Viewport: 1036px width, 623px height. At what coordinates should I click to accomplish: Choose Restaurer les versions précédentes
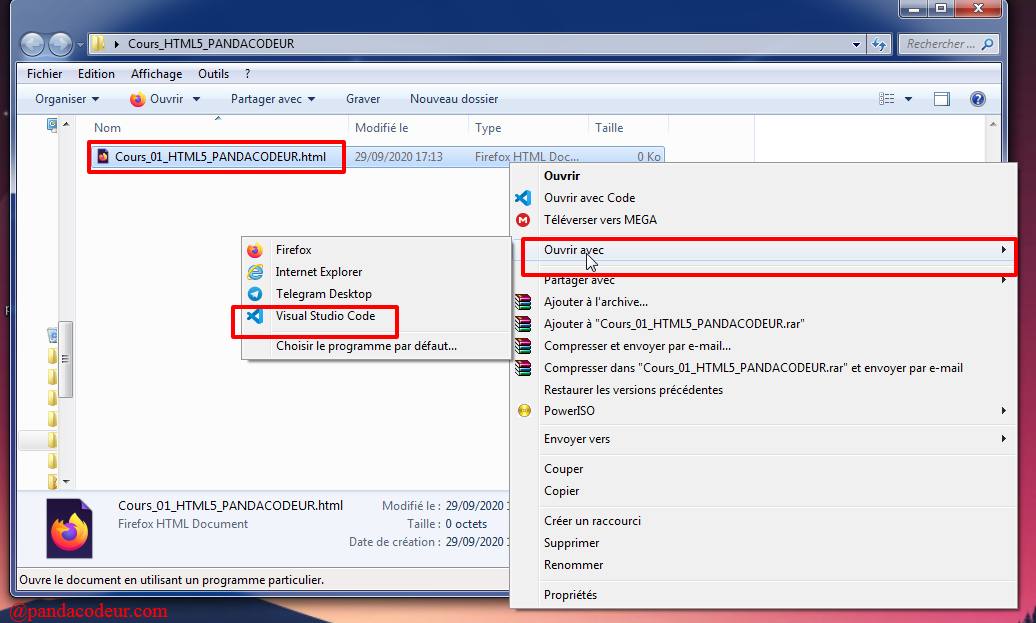[x=633, y=390]
